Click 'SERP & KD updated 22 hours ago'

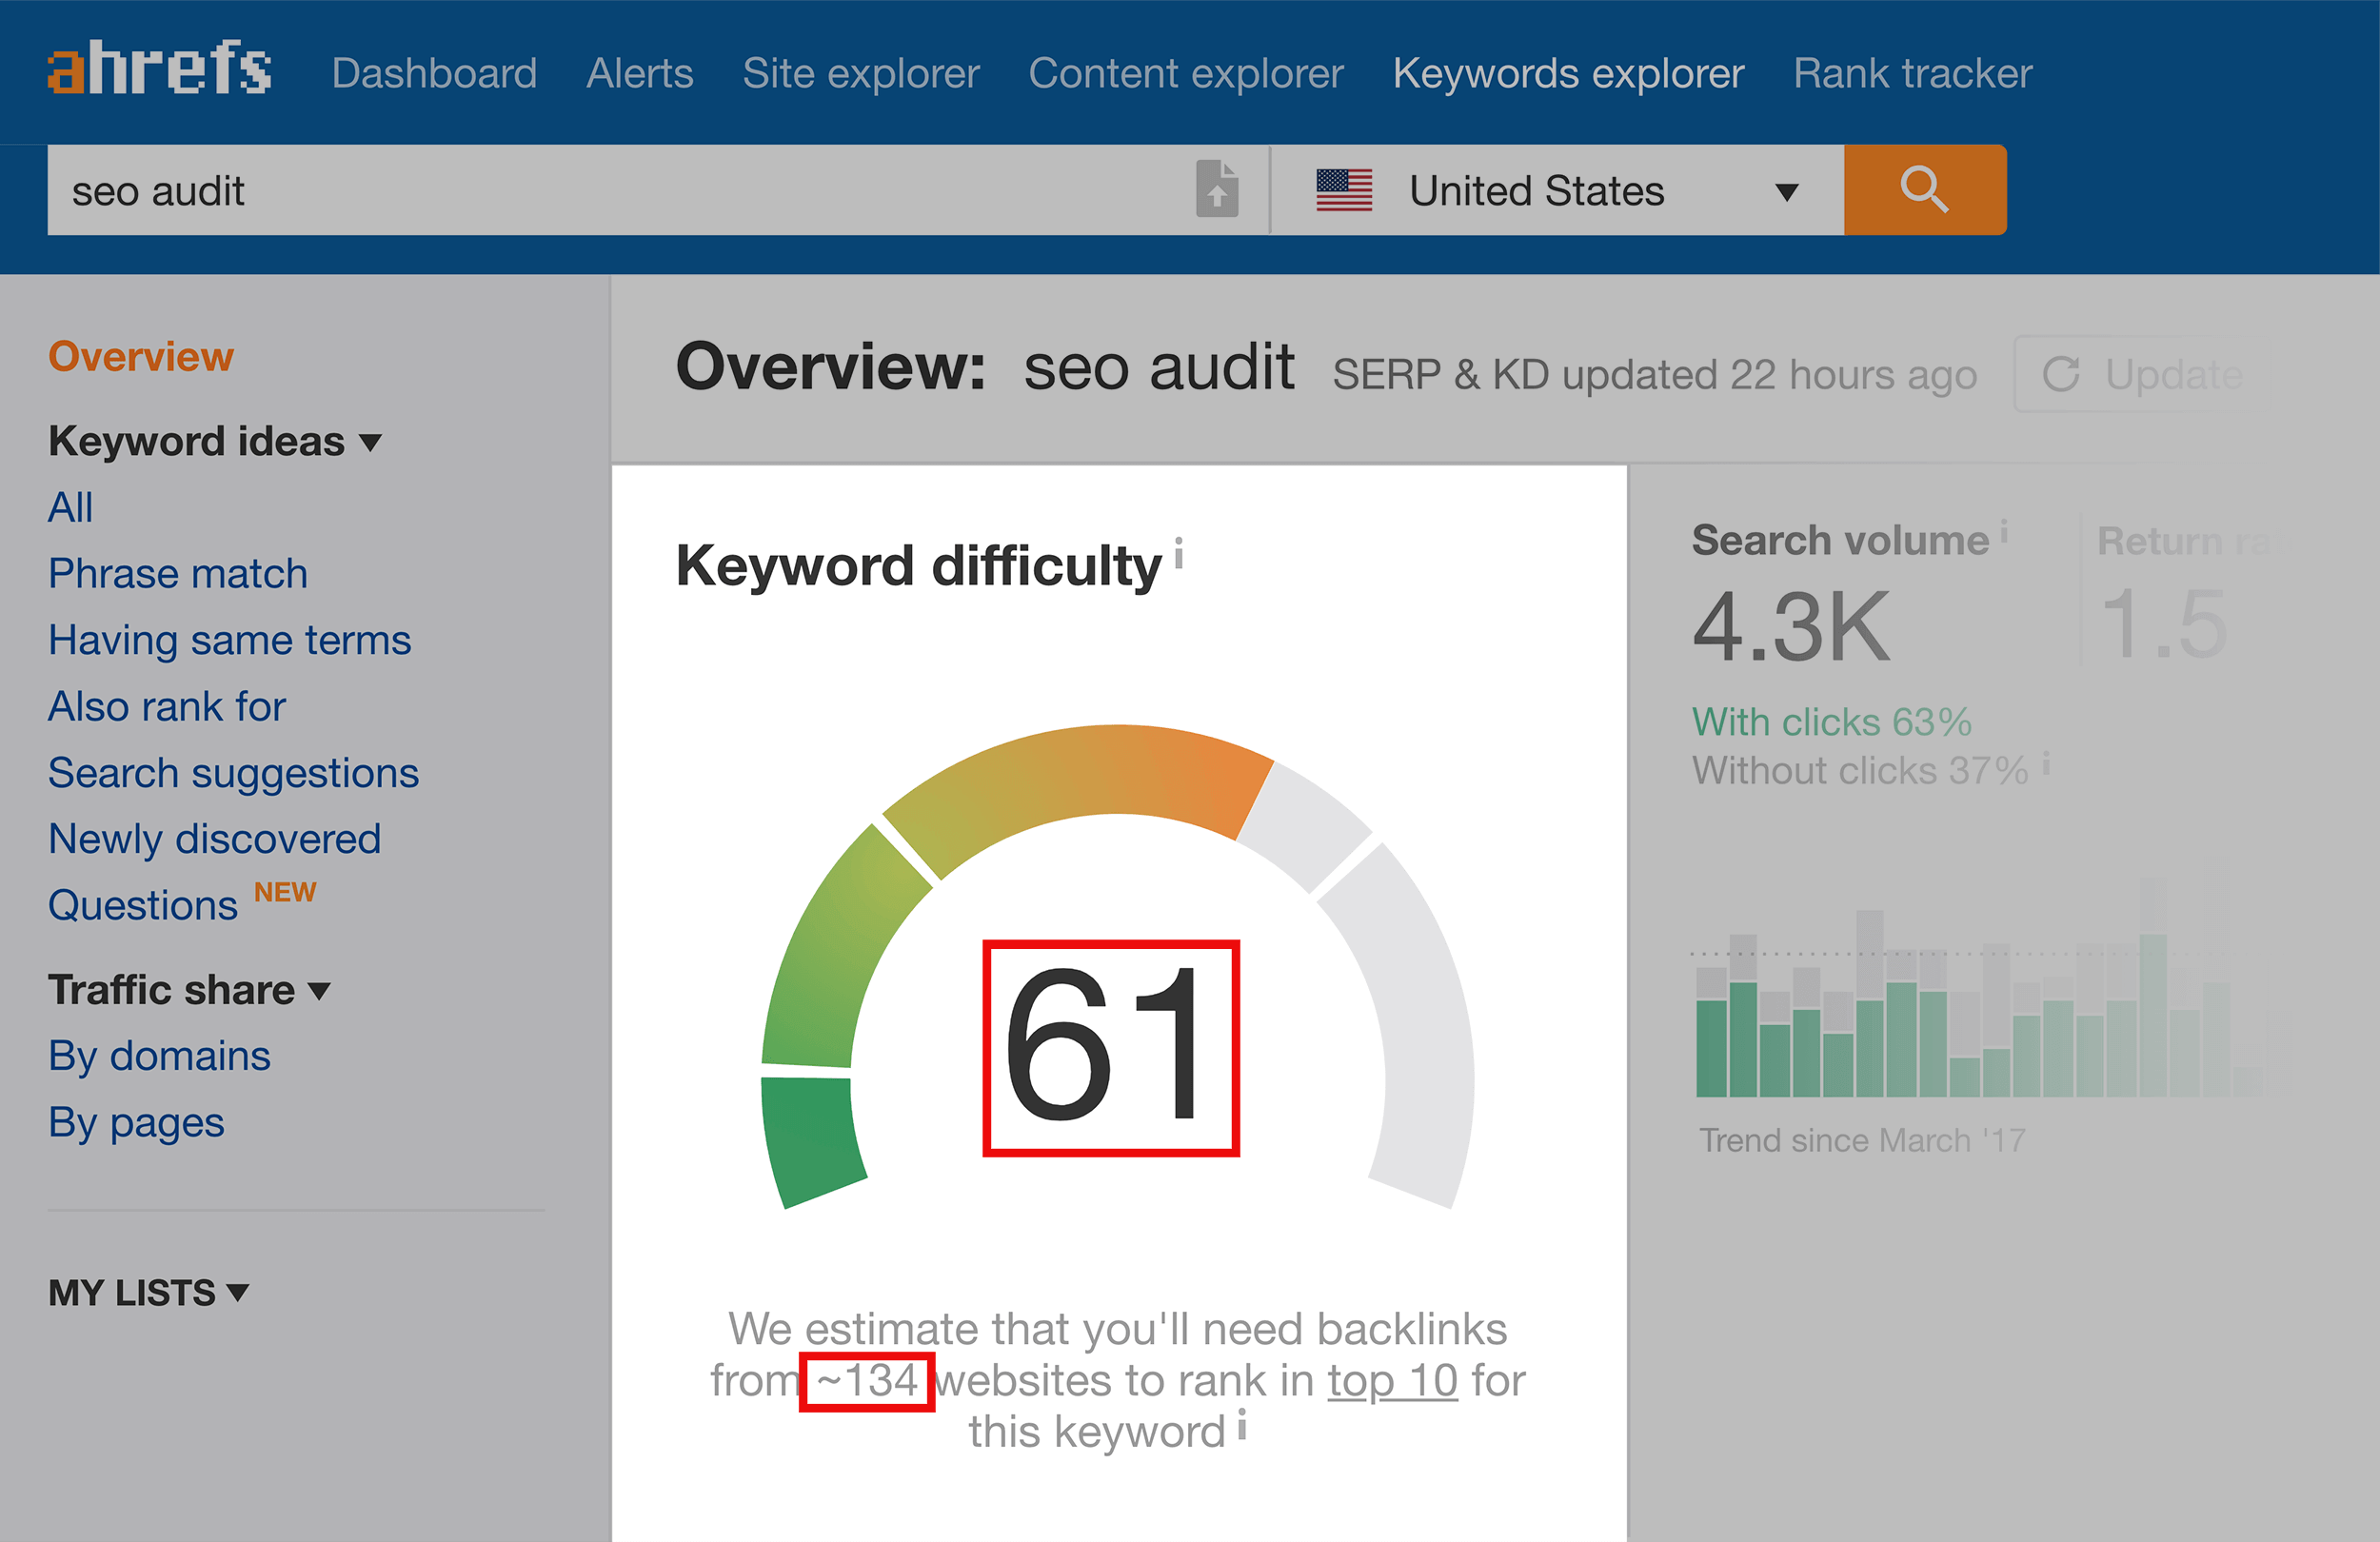click(x=1655, y=375)
